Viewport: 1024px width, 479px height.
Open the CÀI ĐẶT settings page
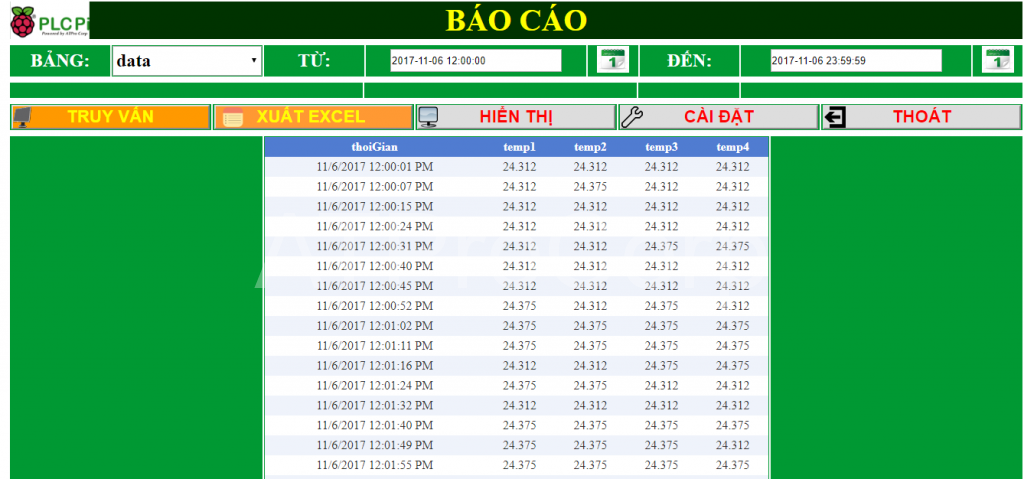[718, 117]
